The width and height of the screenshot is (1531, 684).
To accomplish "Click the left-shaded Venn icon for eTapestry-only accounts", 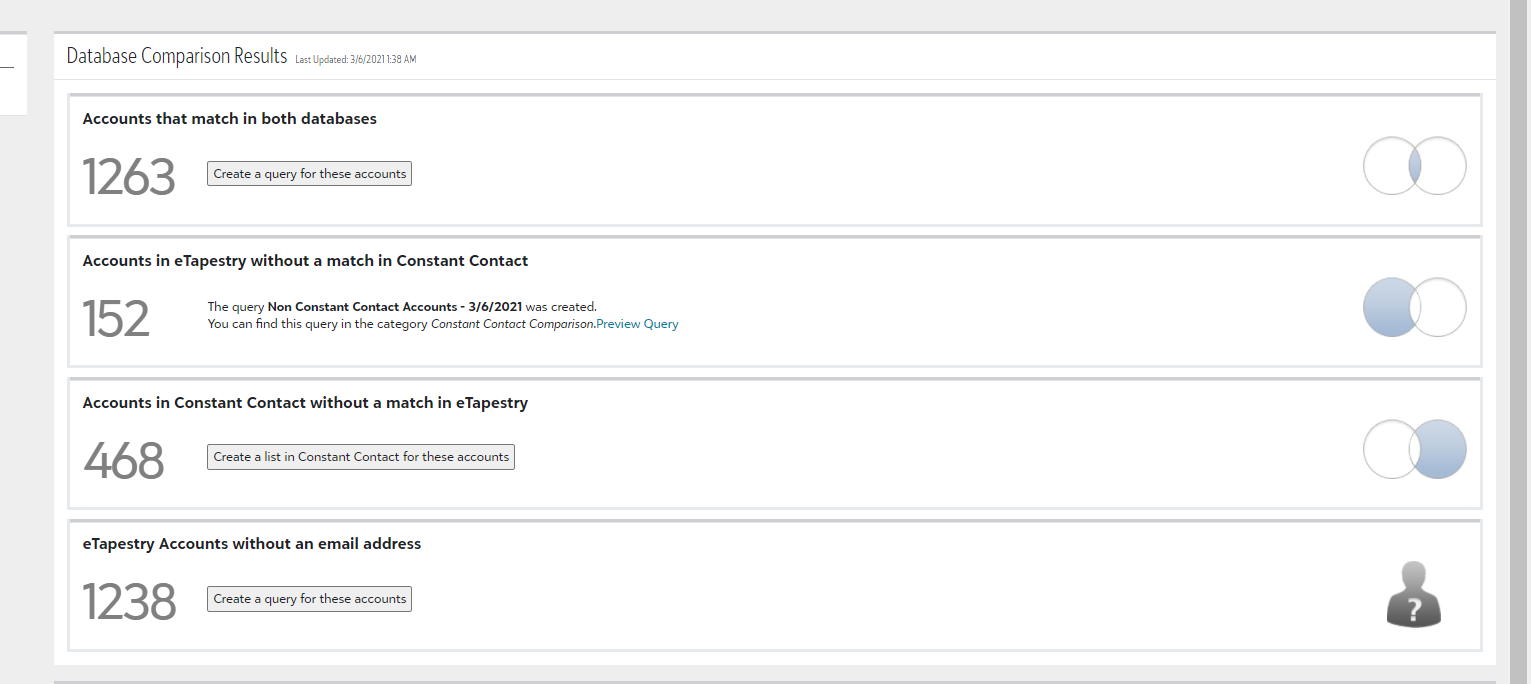I will pyautogui.click(x=1414, y=307).
